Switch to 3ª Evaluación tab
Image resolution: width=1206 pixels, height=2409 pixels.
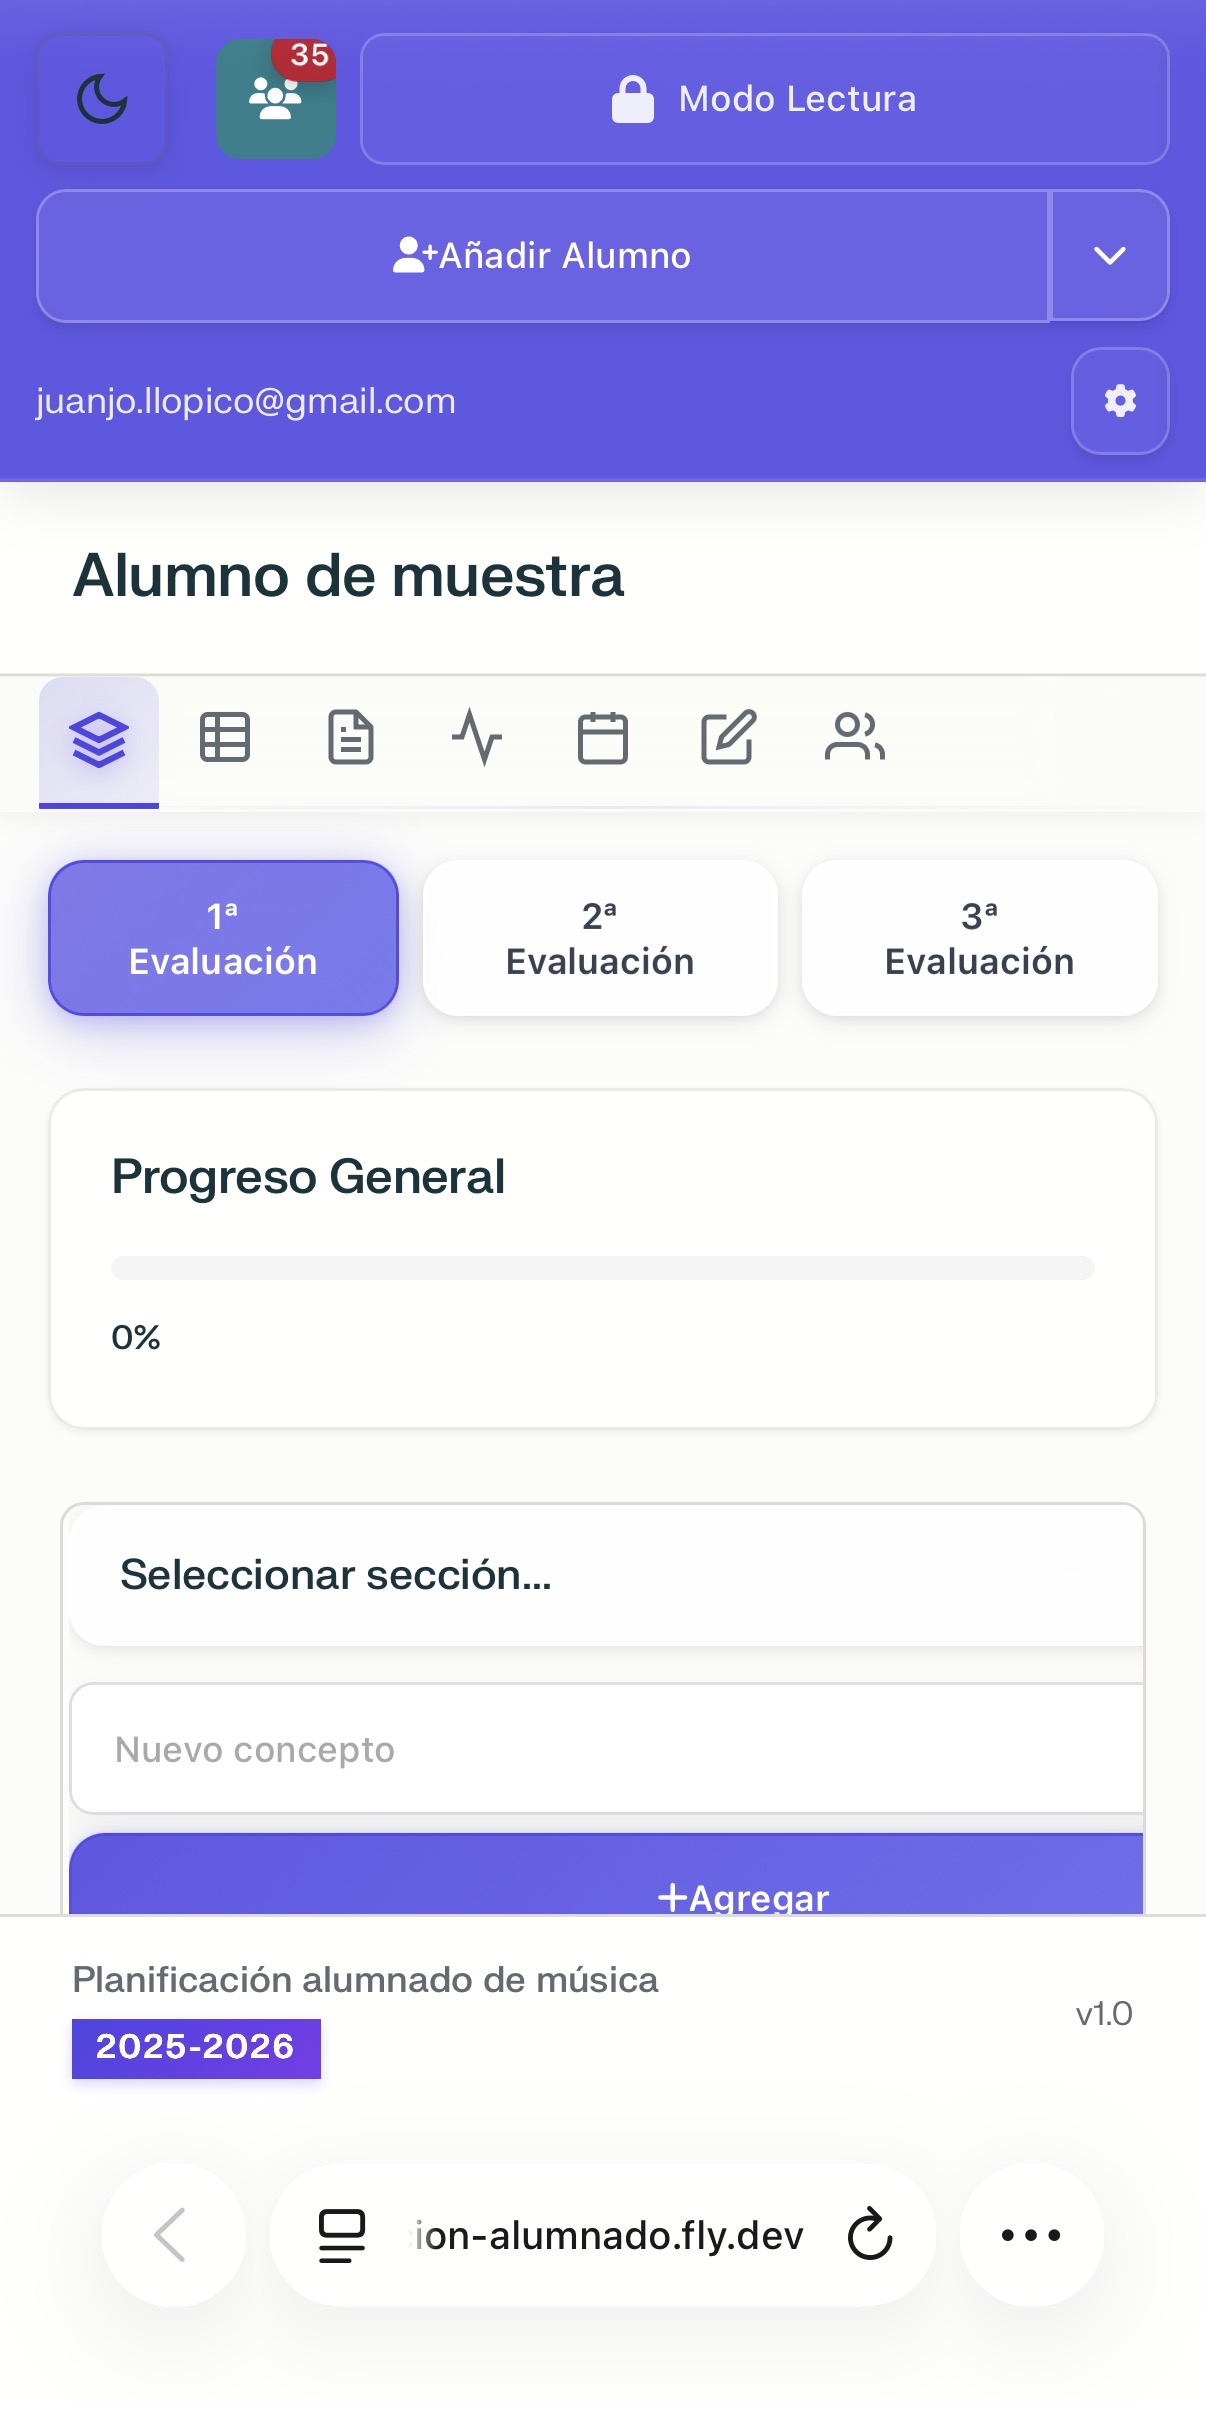(979, 938)
